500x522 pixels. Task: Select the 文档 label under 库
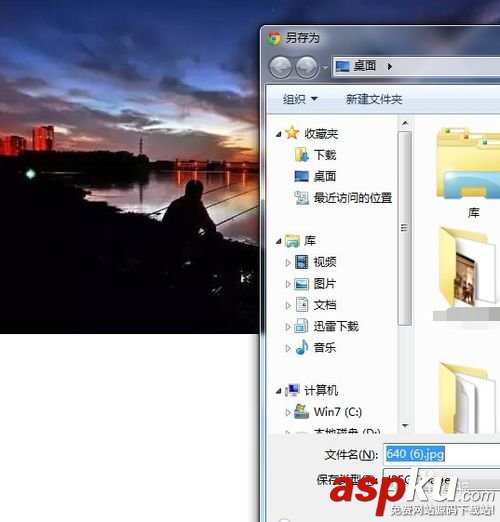325,305
